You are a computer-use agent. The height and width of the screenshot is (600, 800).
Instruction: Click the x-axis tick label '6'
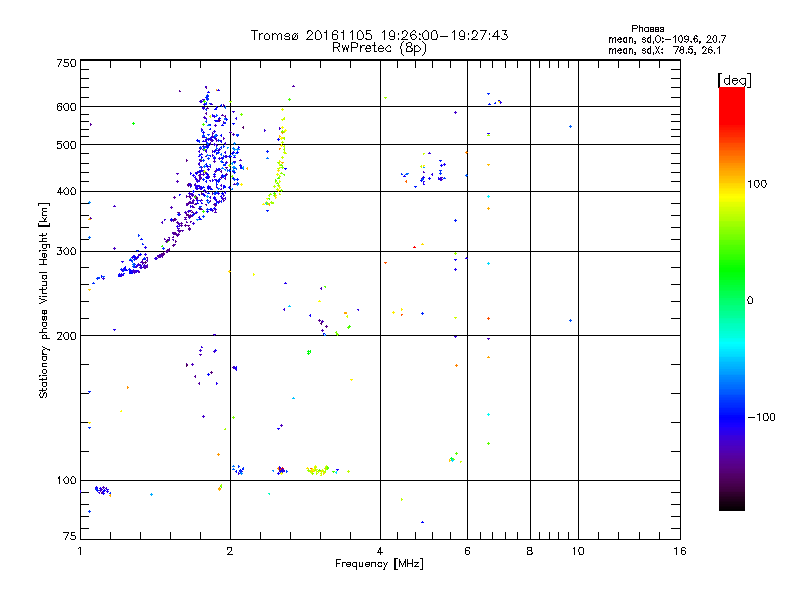tap(467, 551)
